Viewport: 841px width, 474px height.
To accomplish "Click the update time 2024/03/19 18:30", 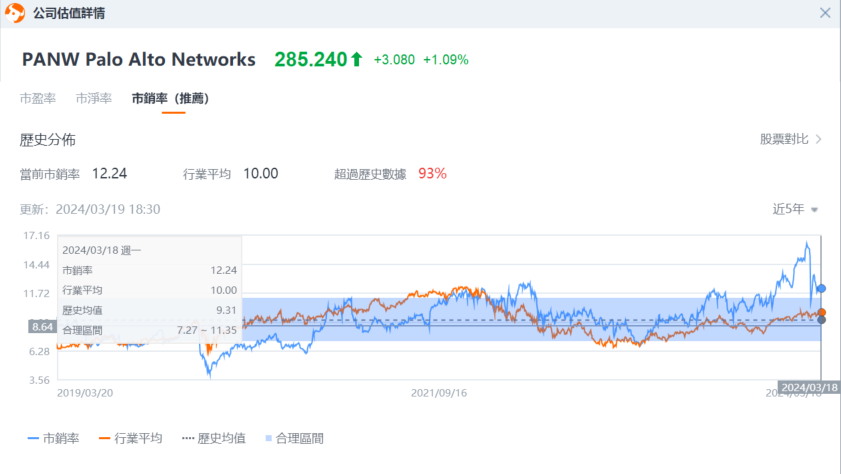I will click(108, 209).
